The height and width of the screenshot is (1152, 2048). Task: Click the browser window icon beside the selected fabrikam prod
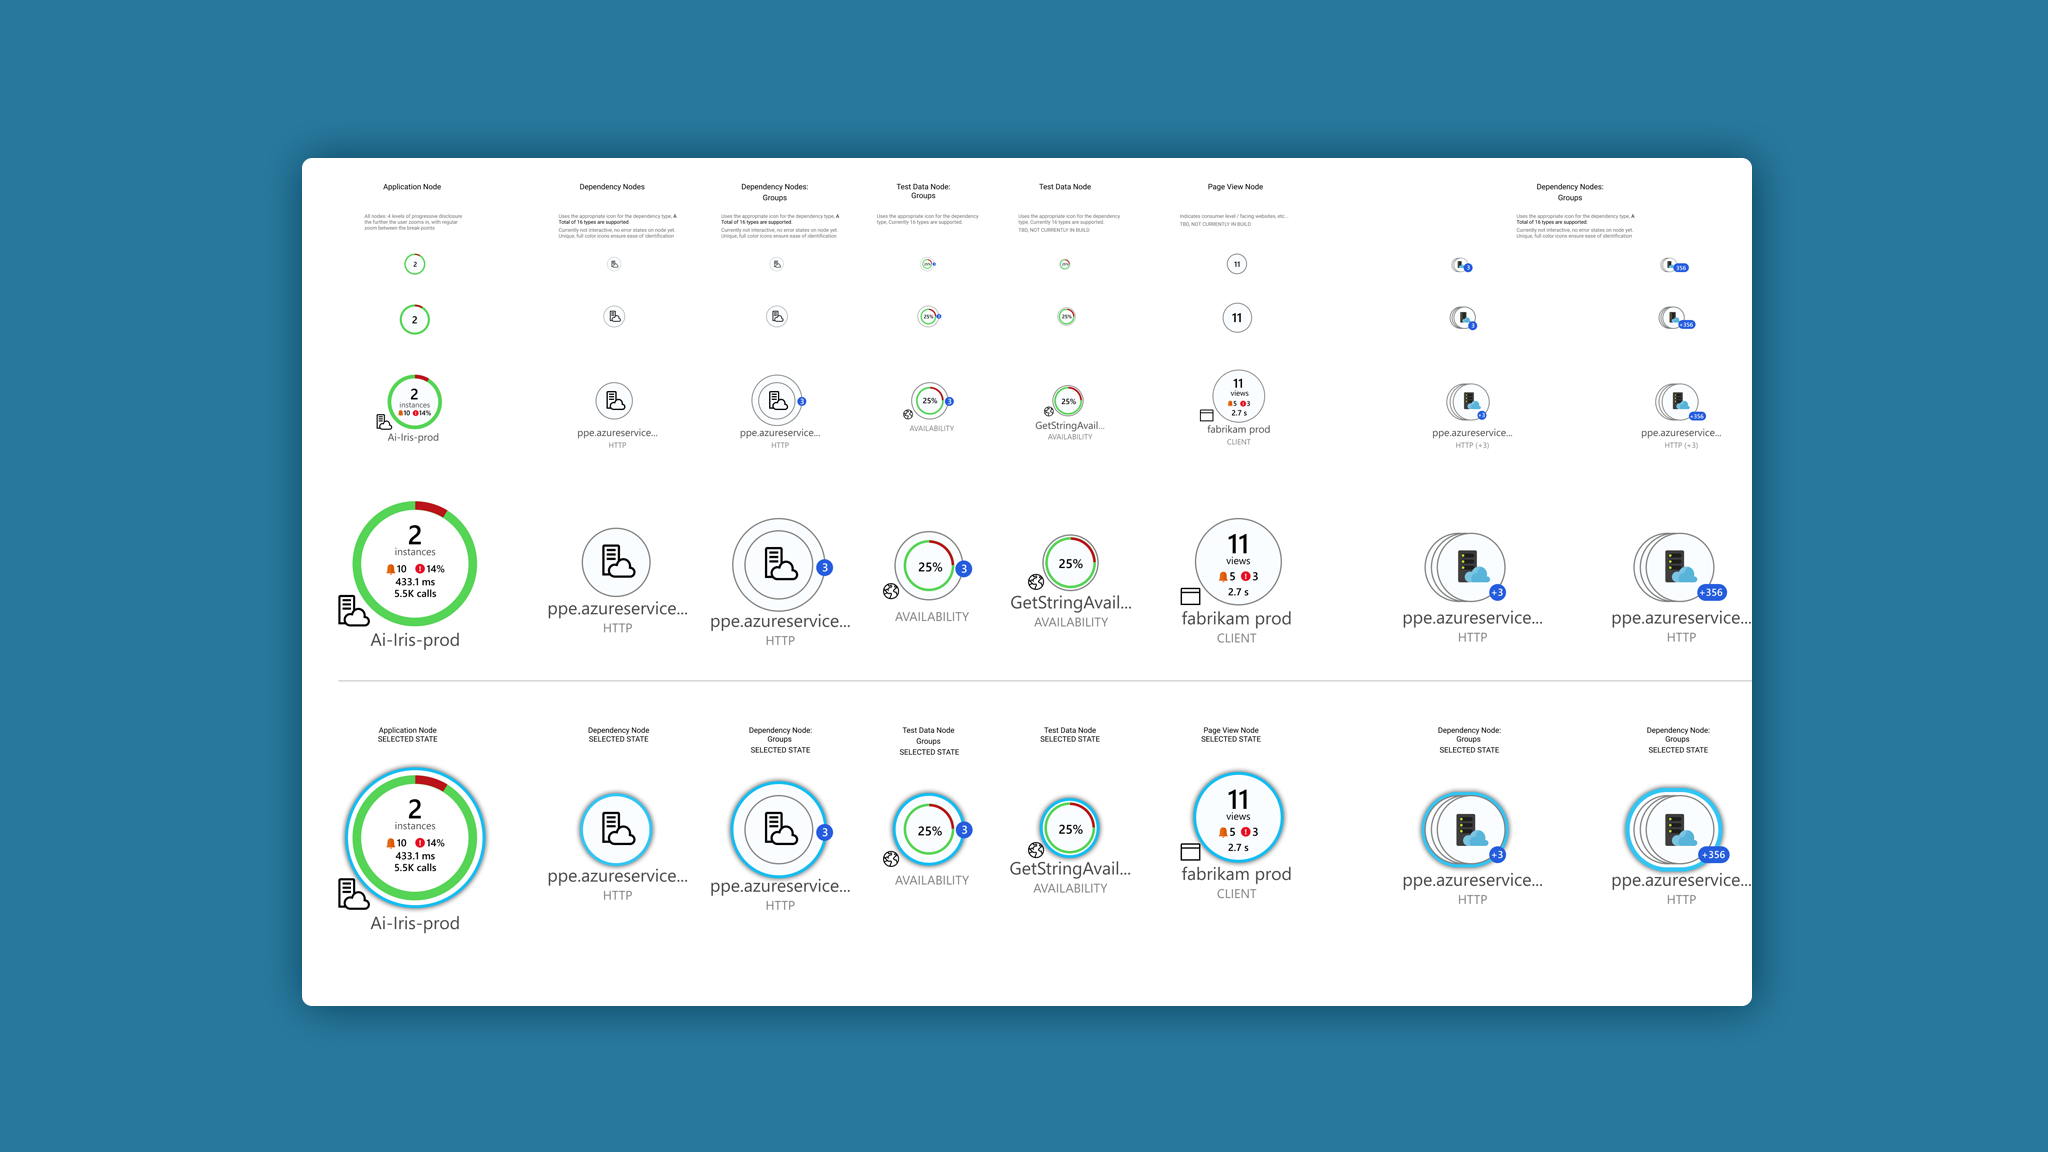pos(1190,852)
